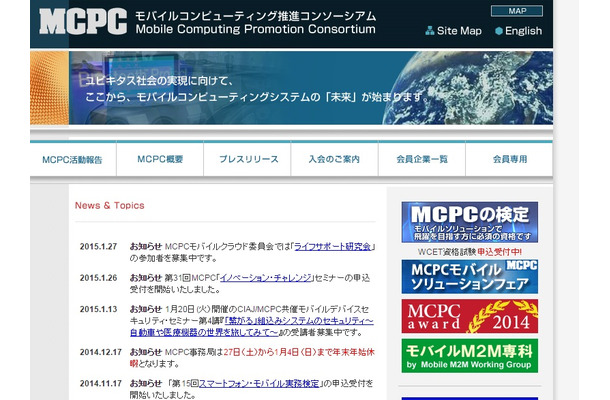610x400 pixels.
Task: Open the ライフサポート研究会 link
Action: pos(333,246)
